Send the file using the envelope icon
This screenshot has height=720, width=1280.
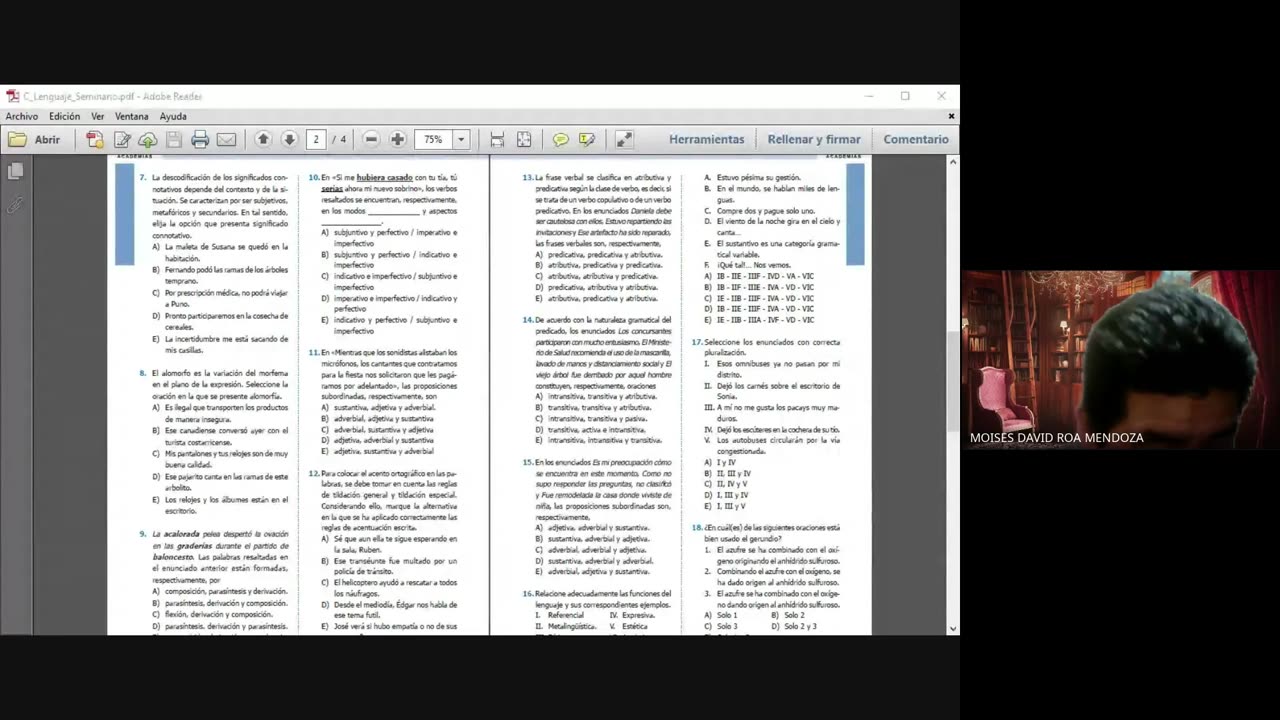(x=226, y=140)
